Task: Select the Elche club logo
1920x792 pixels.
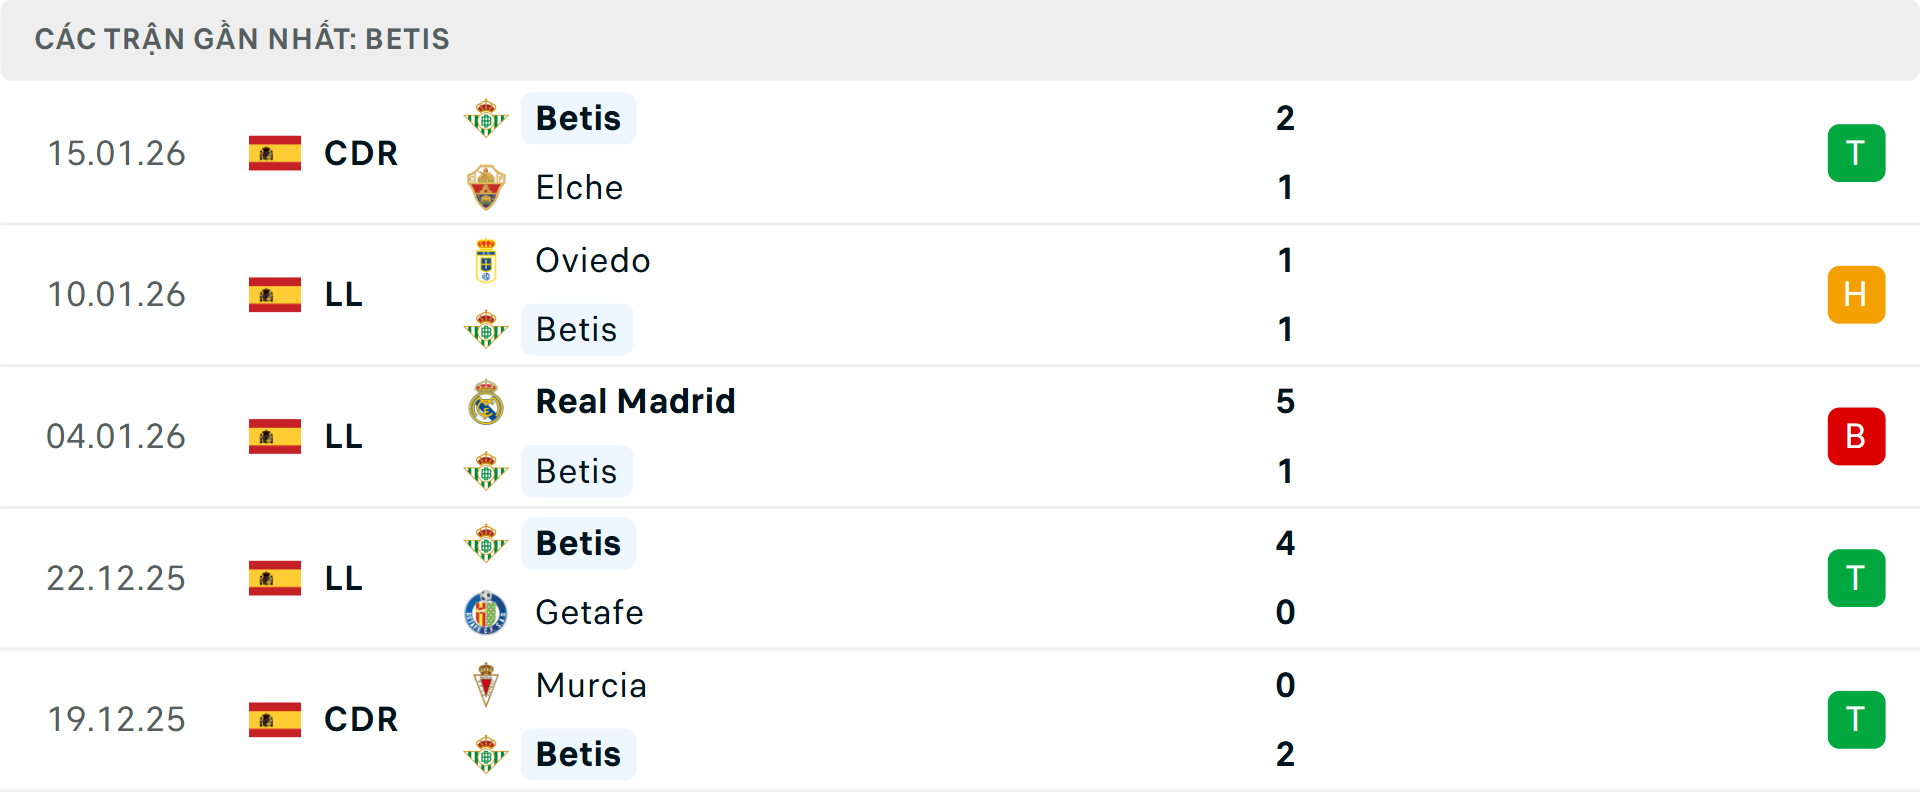Action: click(x=486, y=187)
